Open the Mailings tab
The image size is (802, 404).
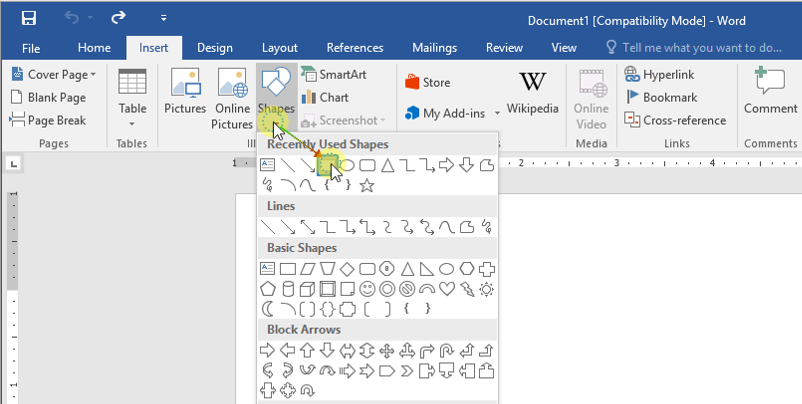pyautogui.click(x=435, y=48)
